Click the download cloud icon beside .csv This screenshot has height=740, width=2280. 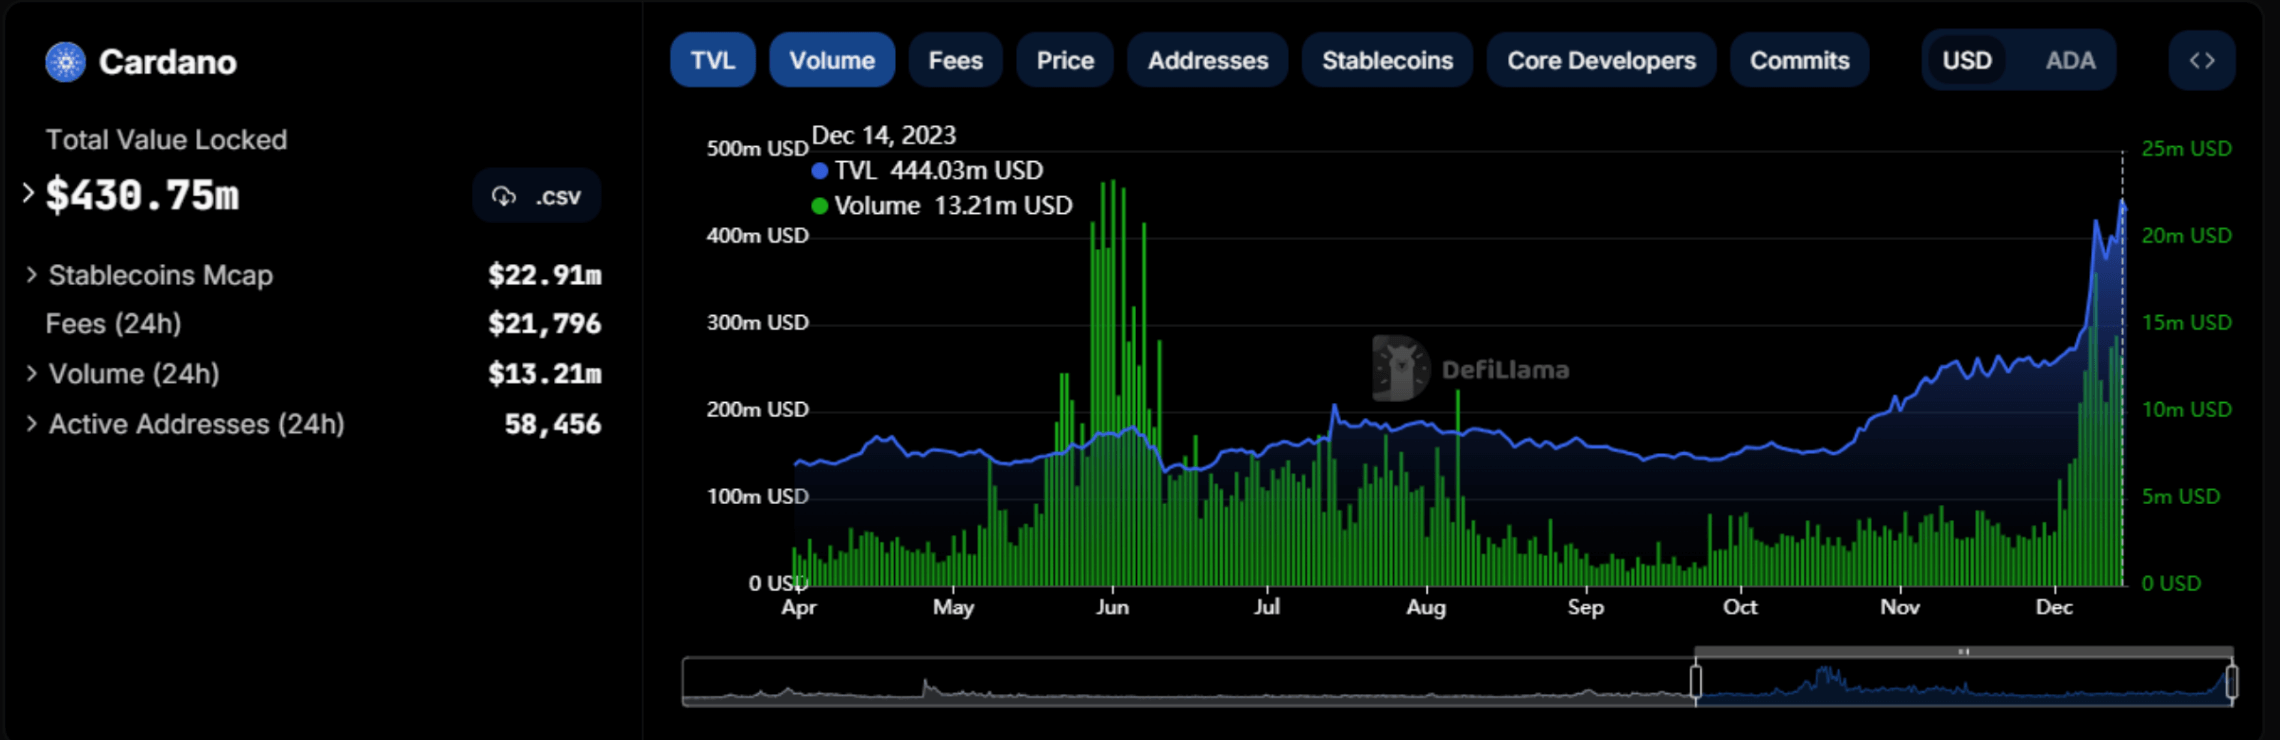504,196
